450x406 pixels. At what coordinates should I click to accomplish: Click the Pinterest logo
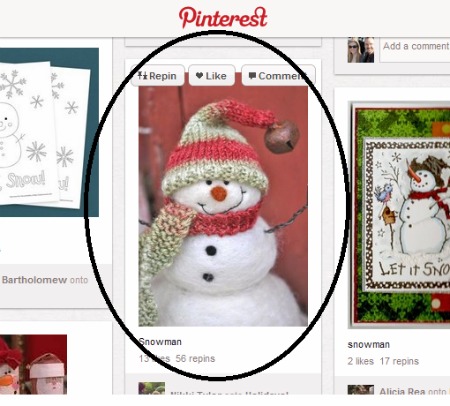223,18
